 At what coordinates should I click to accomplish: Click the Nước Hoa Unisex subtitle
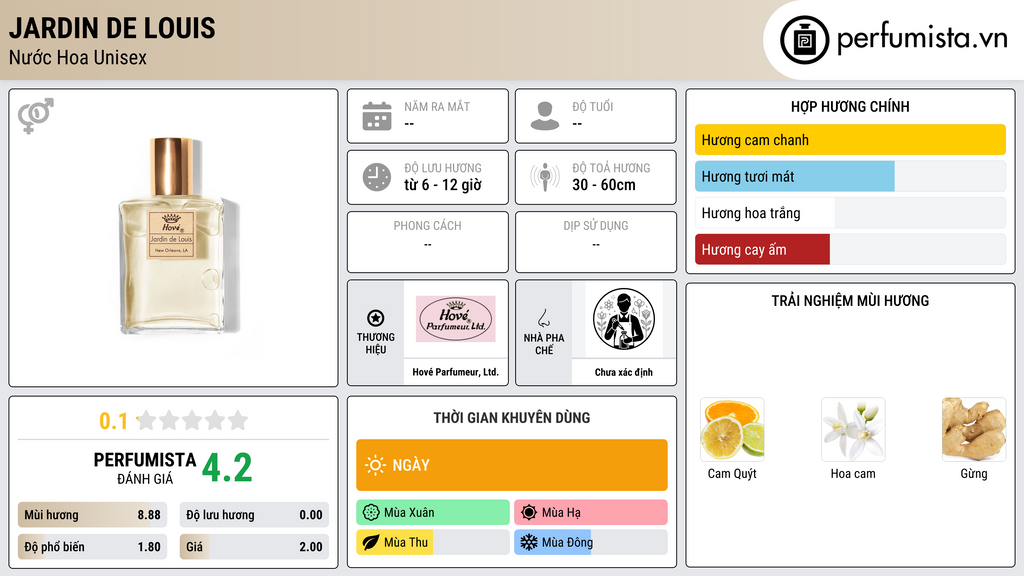pos(78,57)
